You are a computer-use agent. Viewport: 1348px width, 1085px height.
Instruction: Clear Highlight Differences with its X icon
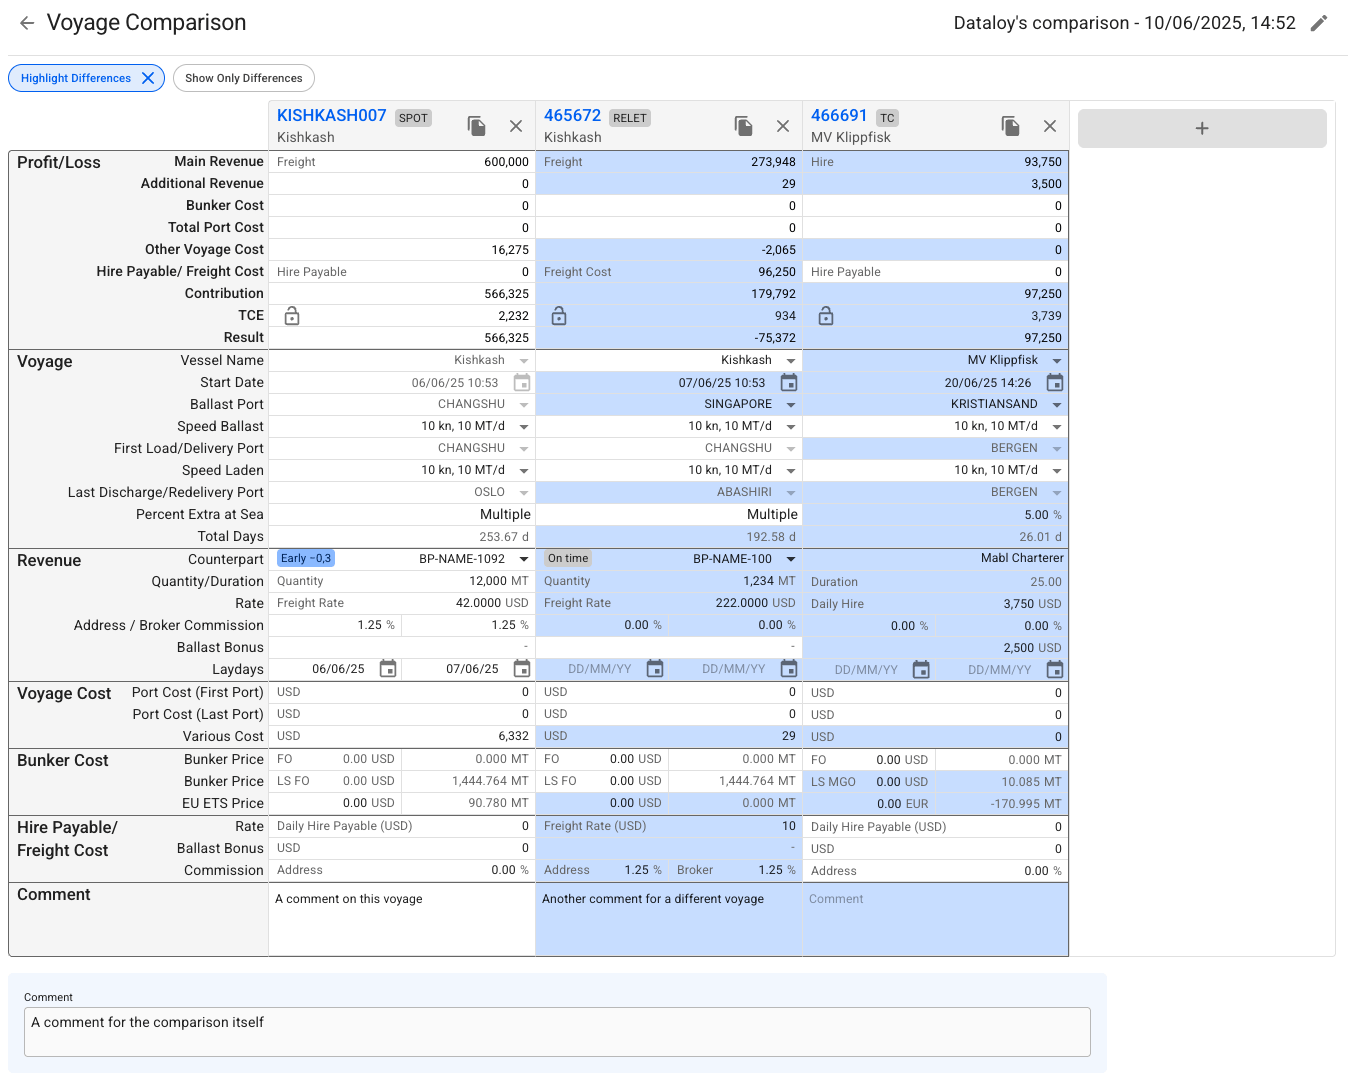click(x=148, y=78)
